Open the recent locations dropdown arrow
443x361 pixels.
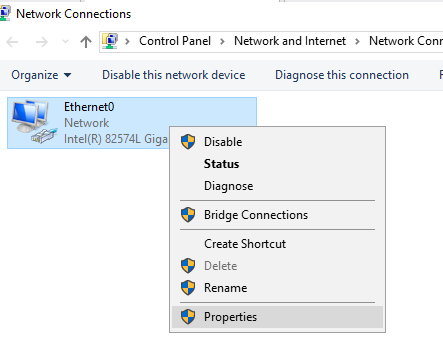pos(65,42)
